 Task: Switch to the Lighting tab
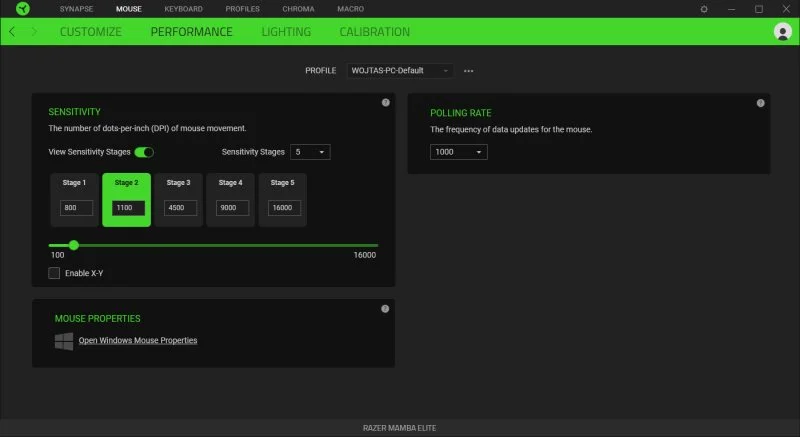(x=286, y=32)
